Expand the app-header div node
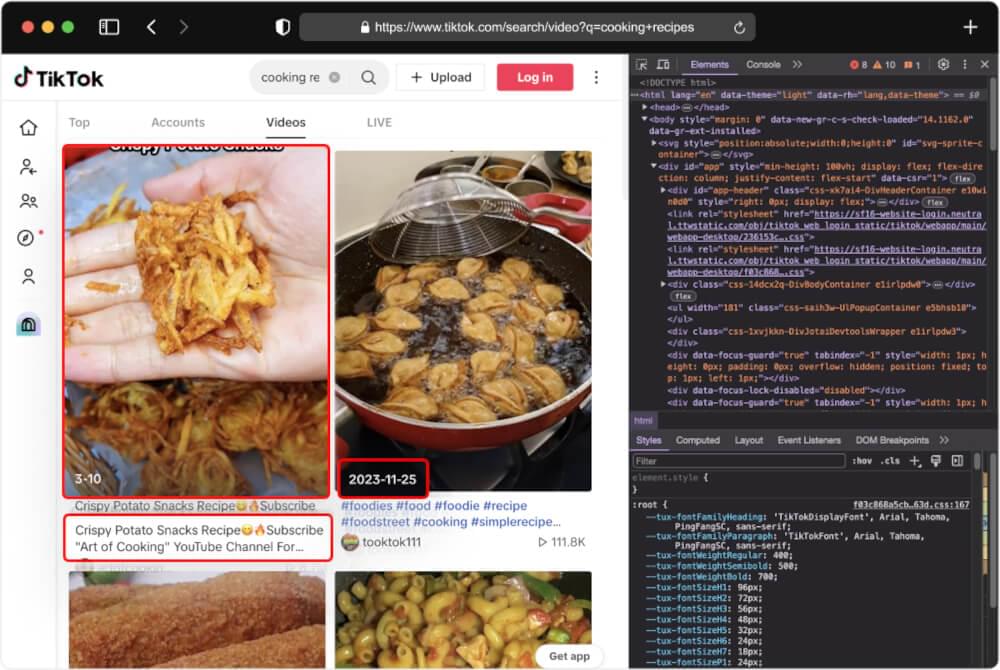This screenshot has width=1000, height=670. [x=664, y=190]
